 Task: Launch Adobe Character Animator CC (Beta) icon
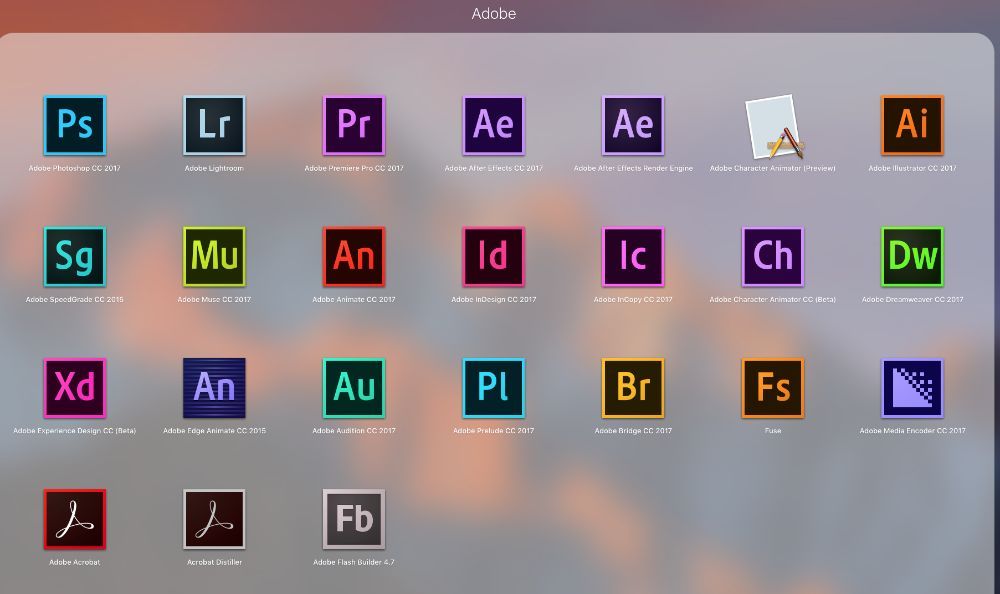click(x=773, y=256)
